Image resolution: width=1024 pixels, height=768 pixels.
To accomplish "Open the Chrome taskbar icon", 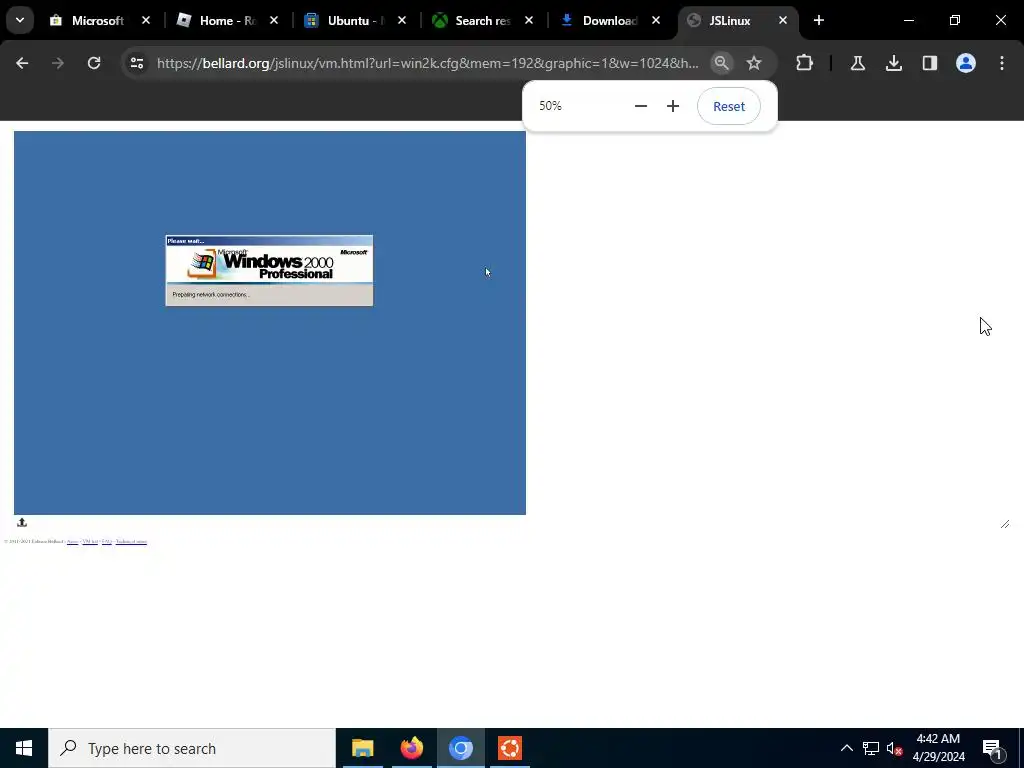I will (460, 748).
